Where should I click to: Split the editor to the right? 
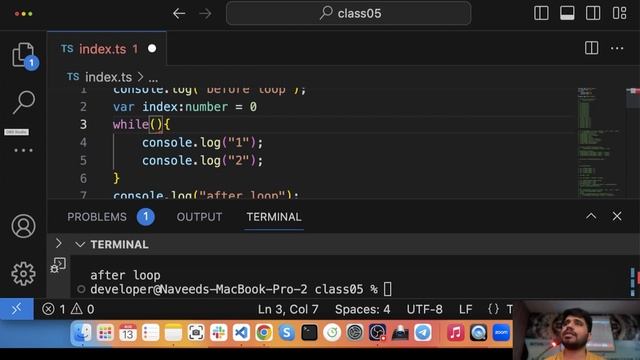[591, 48]
